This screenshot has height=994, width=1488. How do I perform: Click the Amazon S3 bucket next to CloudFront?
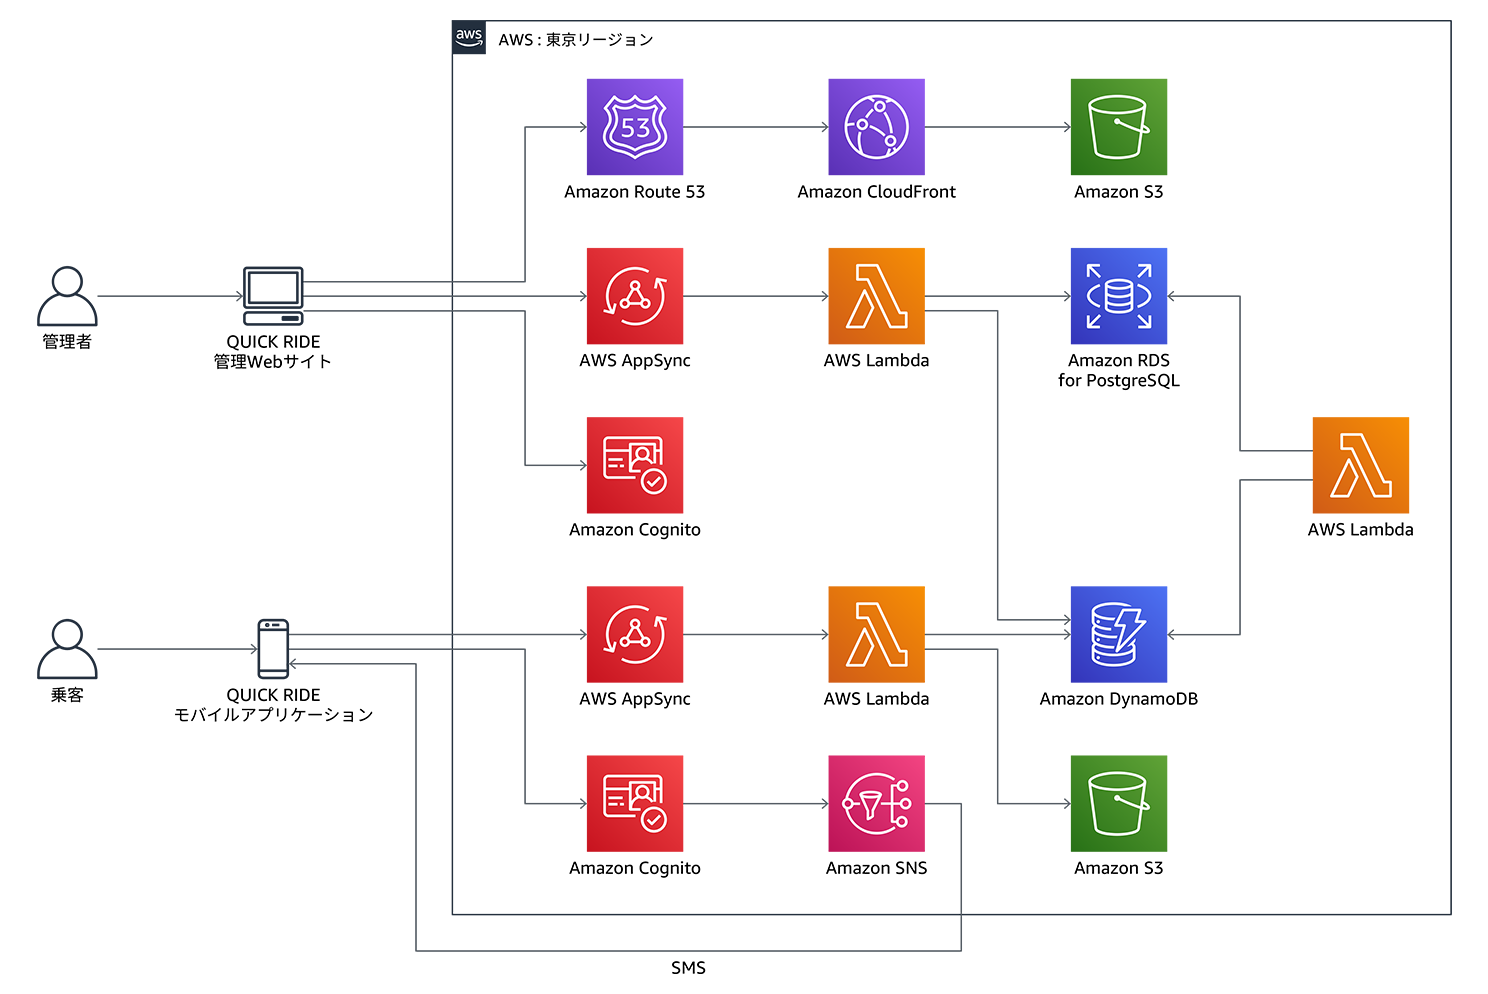click(x=1118, y=127)
